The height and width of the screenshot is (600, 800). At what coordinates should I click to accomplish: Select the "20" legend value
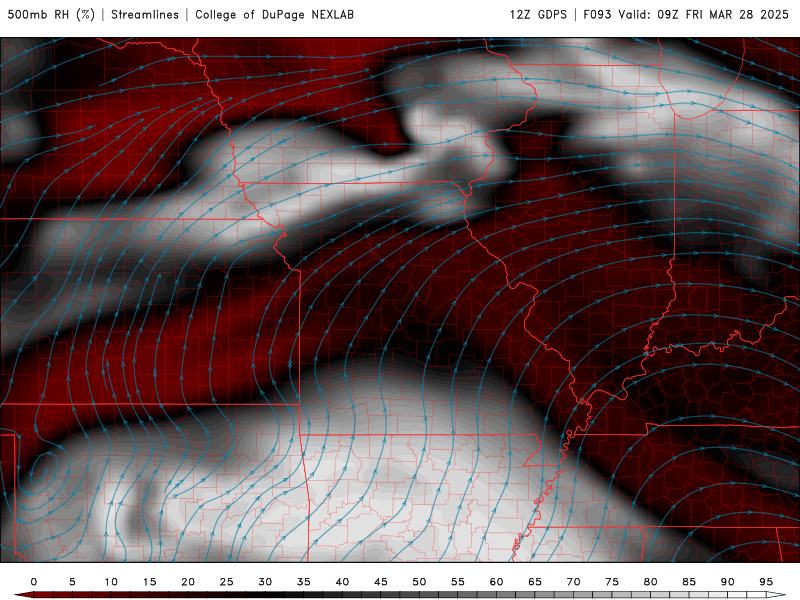point(188,582)
